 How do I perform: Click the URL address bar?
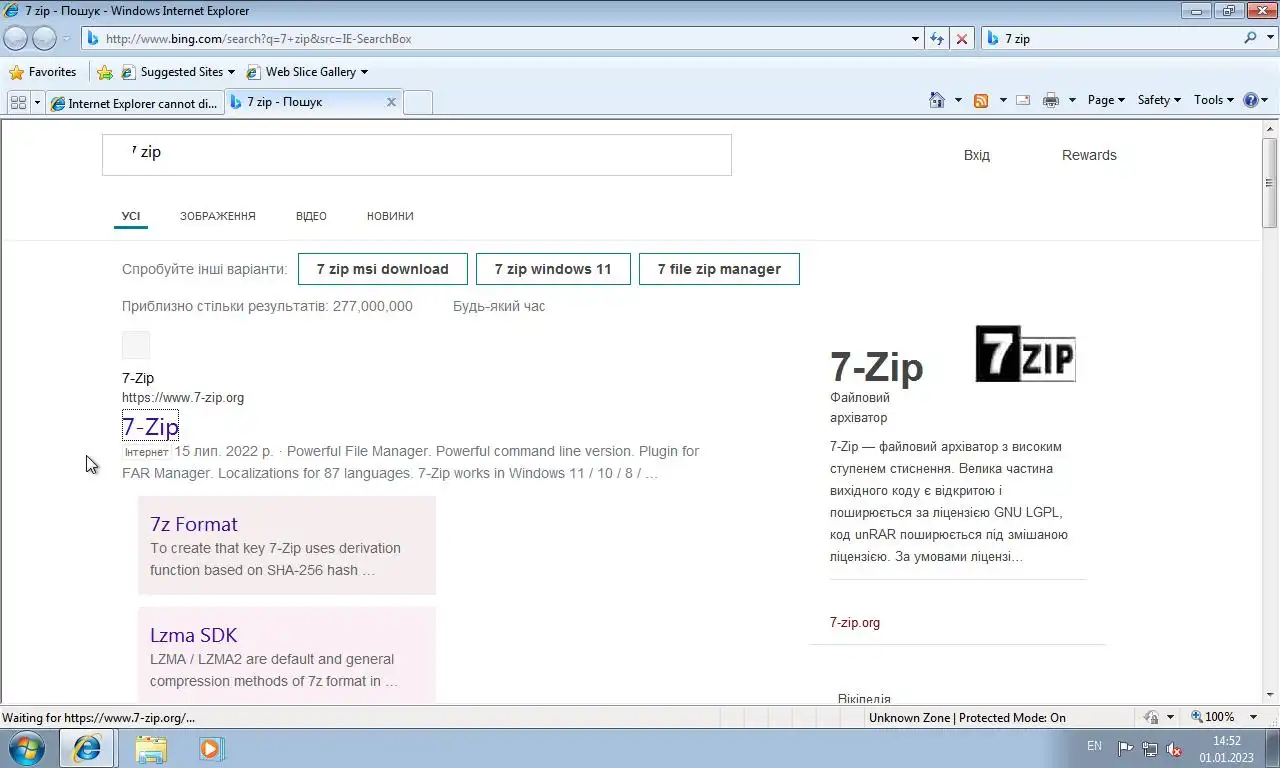pyautogui.click(x=496, y=39)
